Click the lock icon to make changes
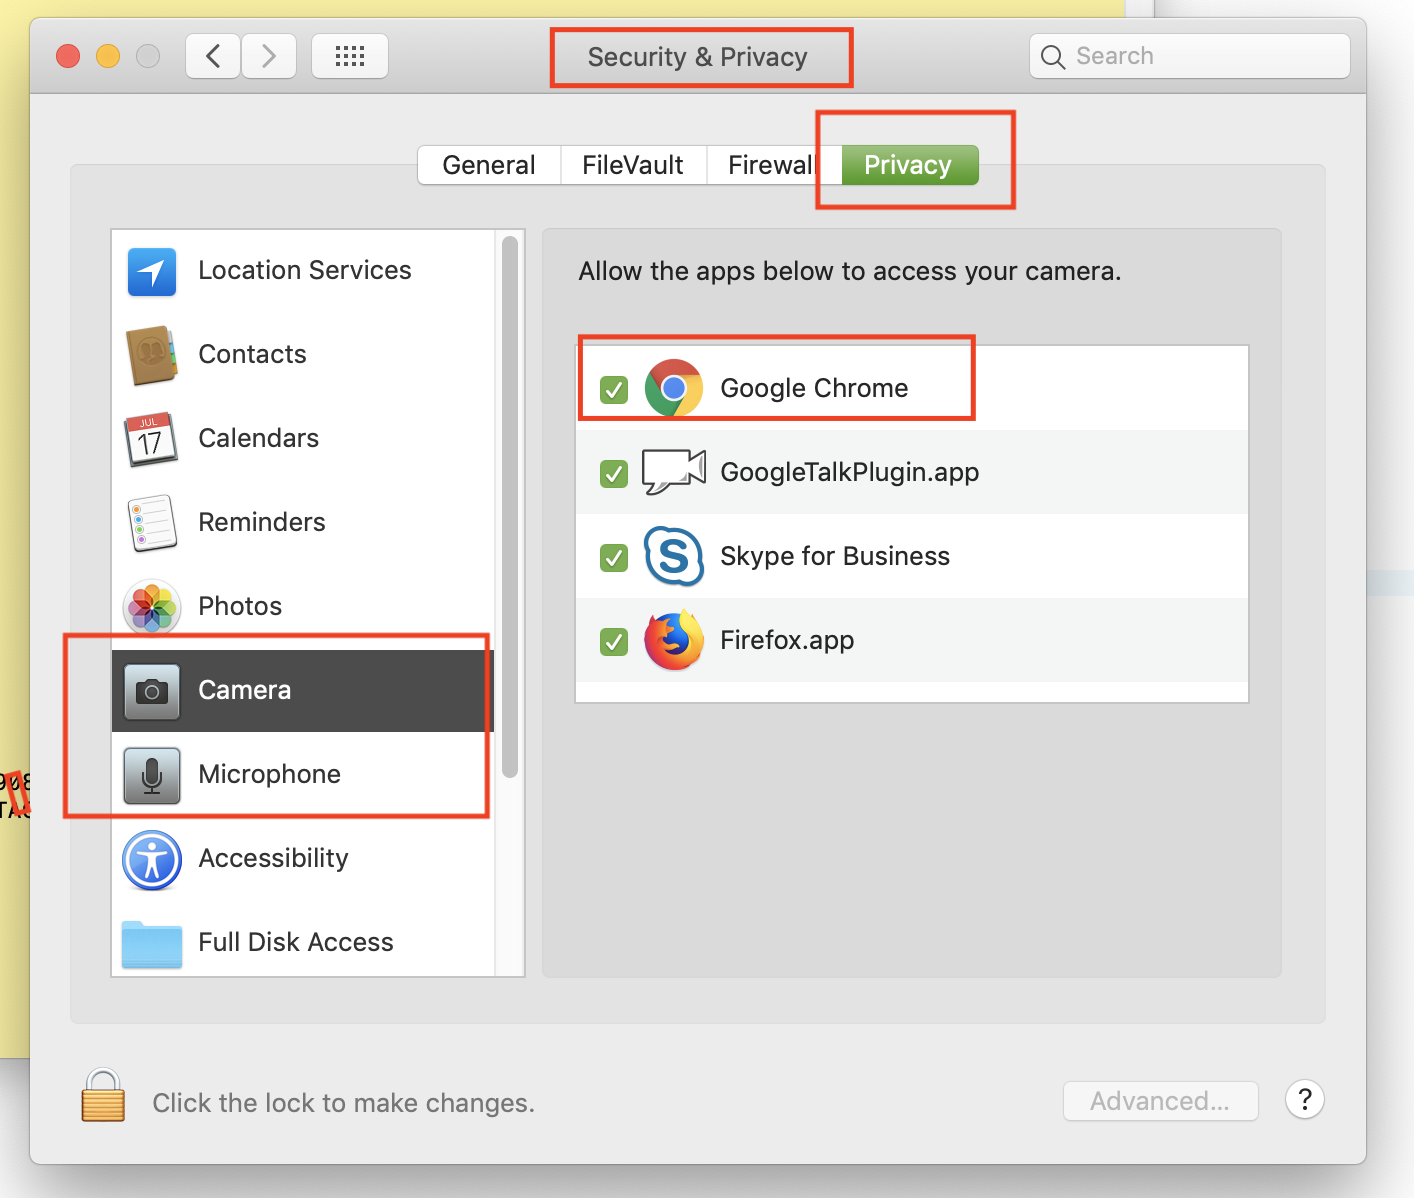 pos(103,1095)
